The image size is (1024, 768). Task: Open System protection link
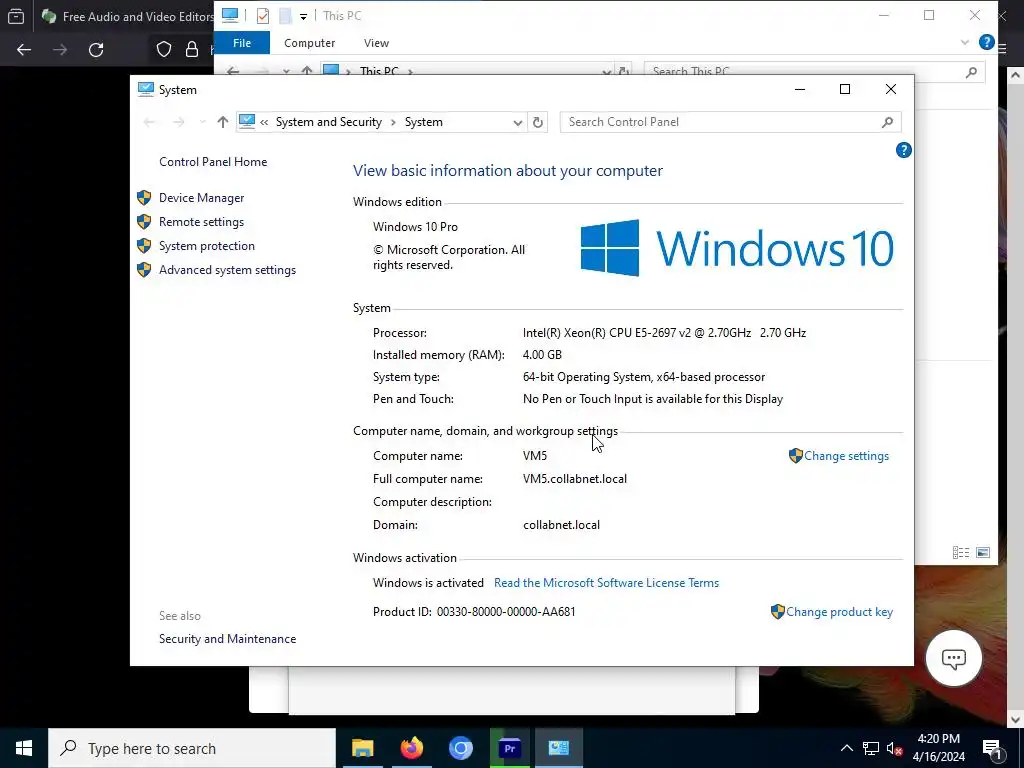pos(206,246)
